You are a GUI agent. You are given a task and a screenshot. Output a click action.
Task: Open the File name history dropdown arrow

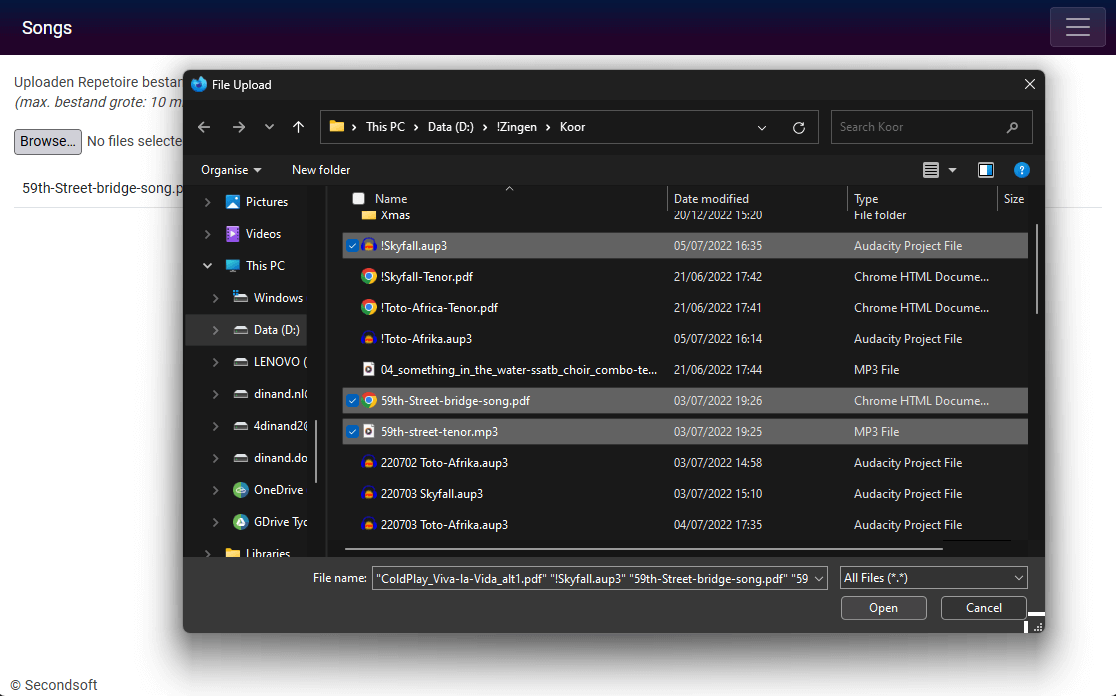point(819,579)
